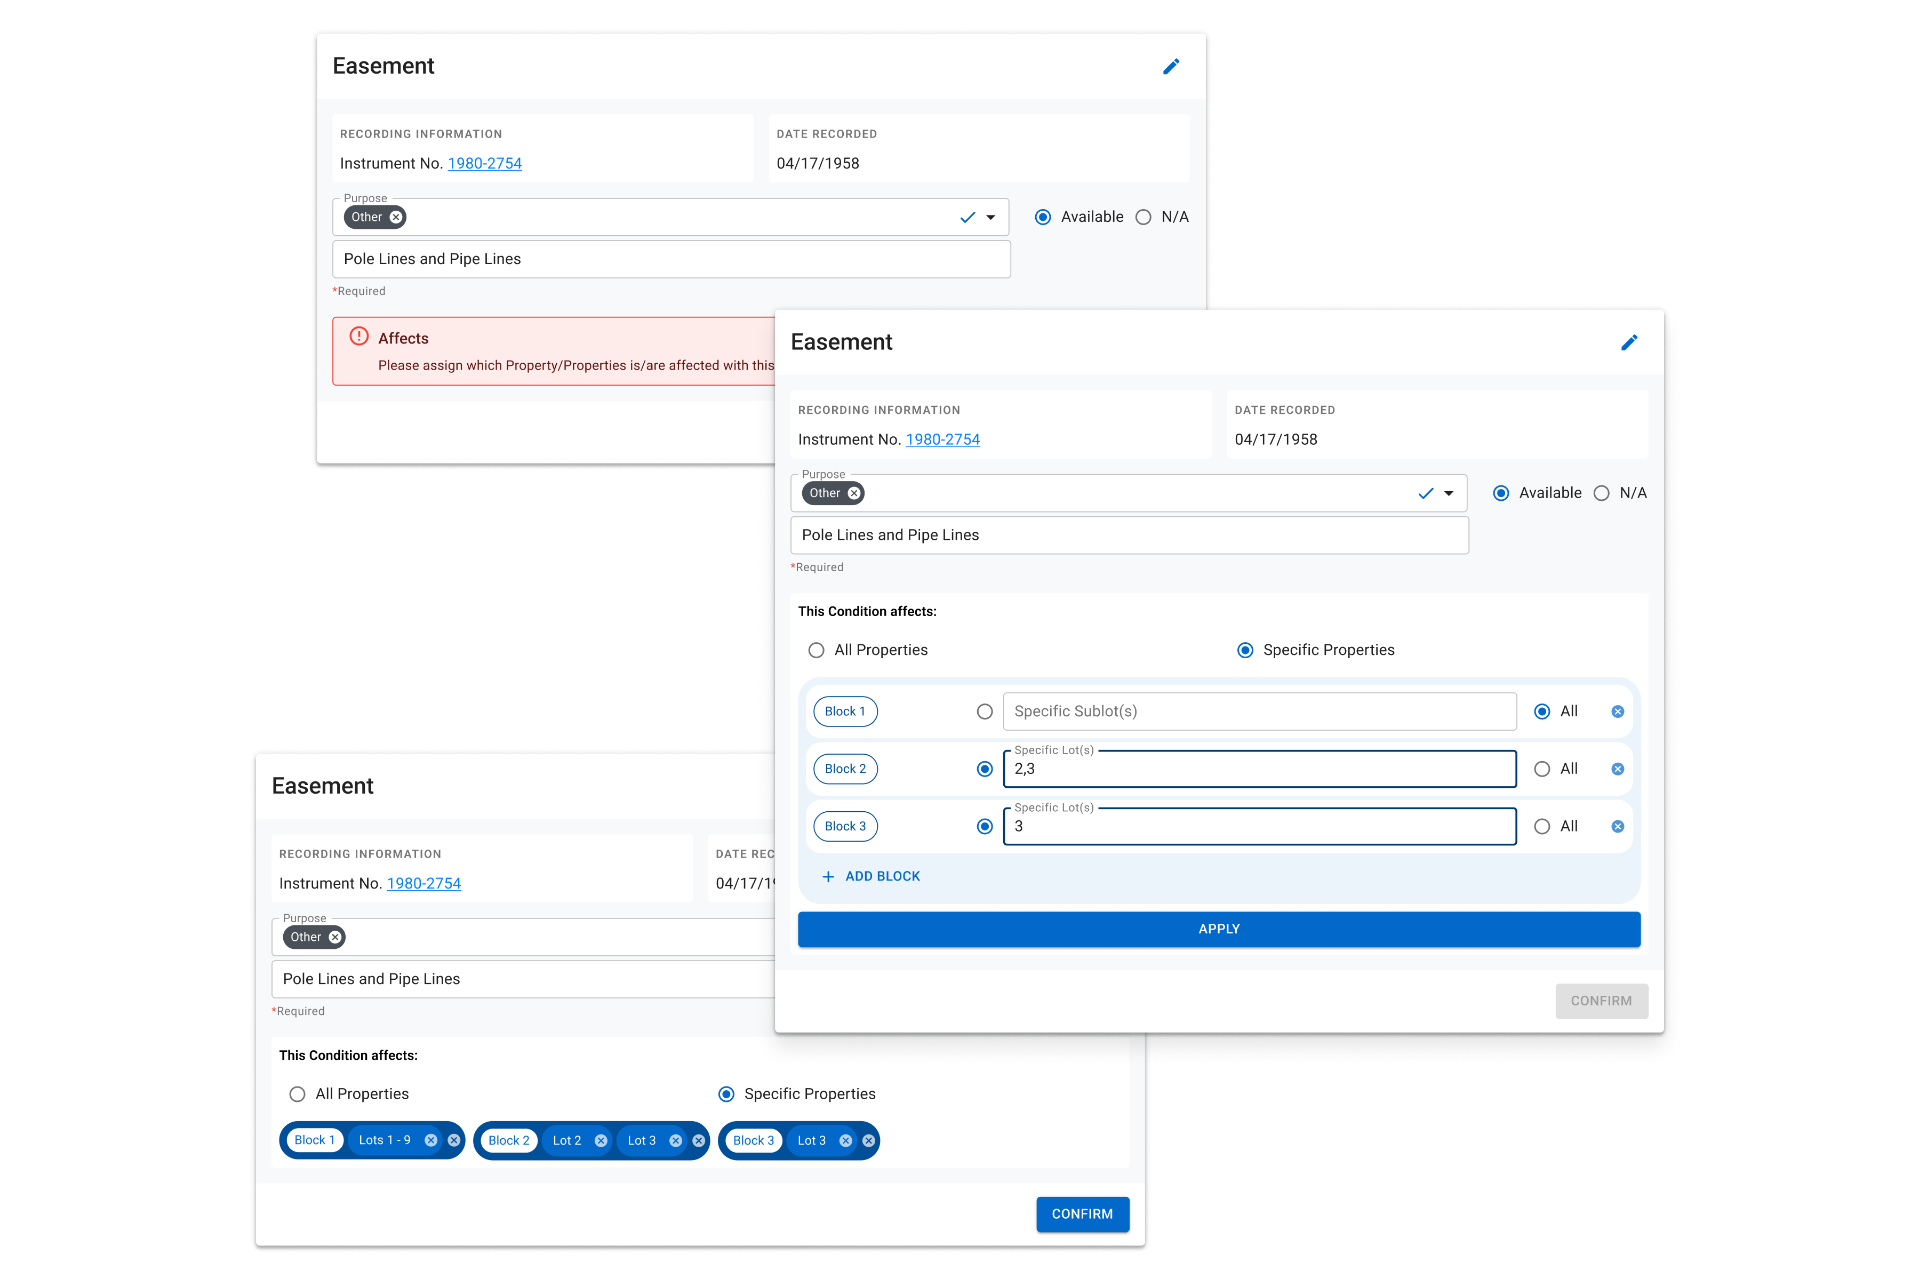Open instrument link 1980-2754 in the front card

pyautogui.click(x=943, y=439)
